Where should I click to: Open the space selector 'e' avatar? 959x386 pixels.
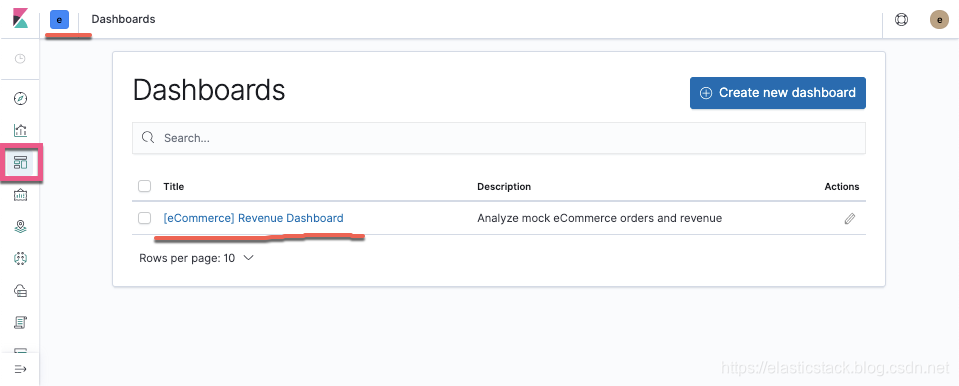[59, 20]
